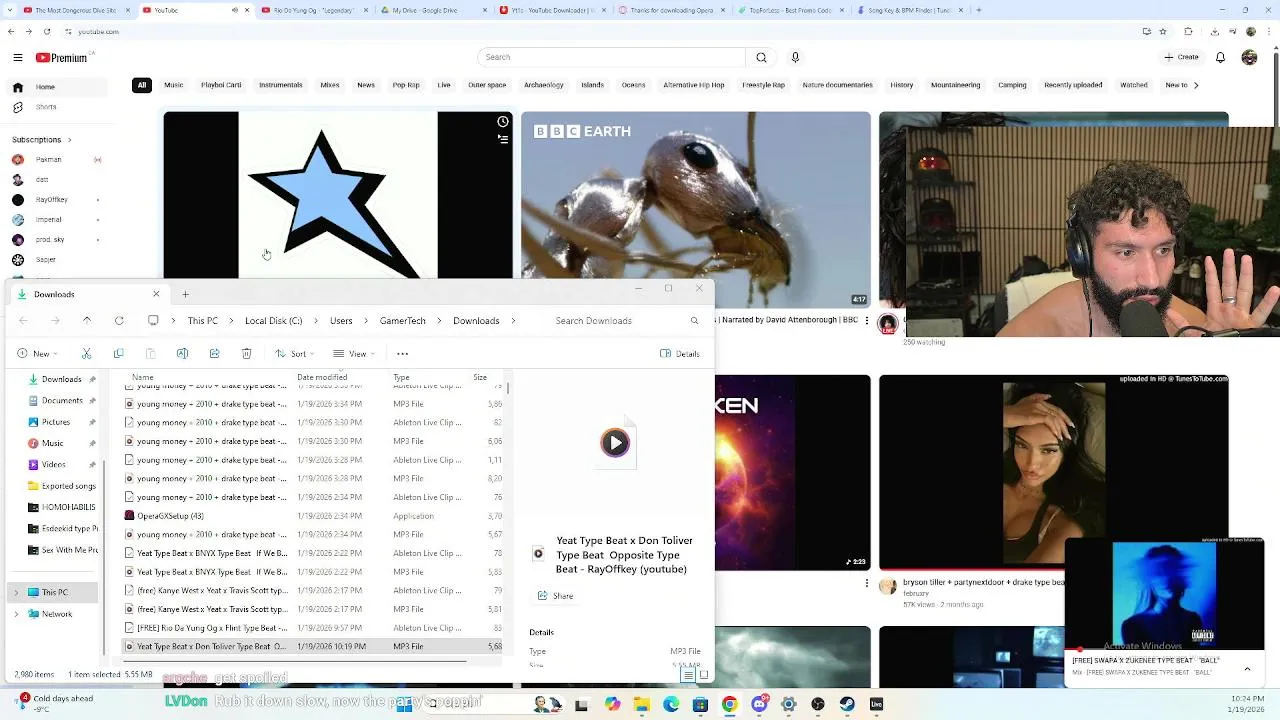Open the BBC Earth ant video thumbnail
1280x720 pixels.
pyautogui.click(x=696, y=209)
